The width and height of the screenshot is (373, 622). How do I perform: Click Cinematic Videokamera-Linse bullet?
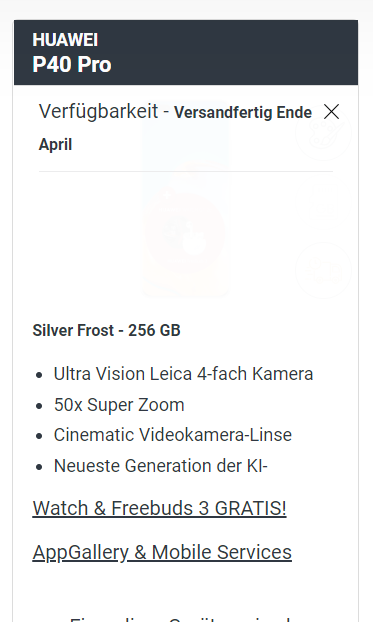pos(173,435)
